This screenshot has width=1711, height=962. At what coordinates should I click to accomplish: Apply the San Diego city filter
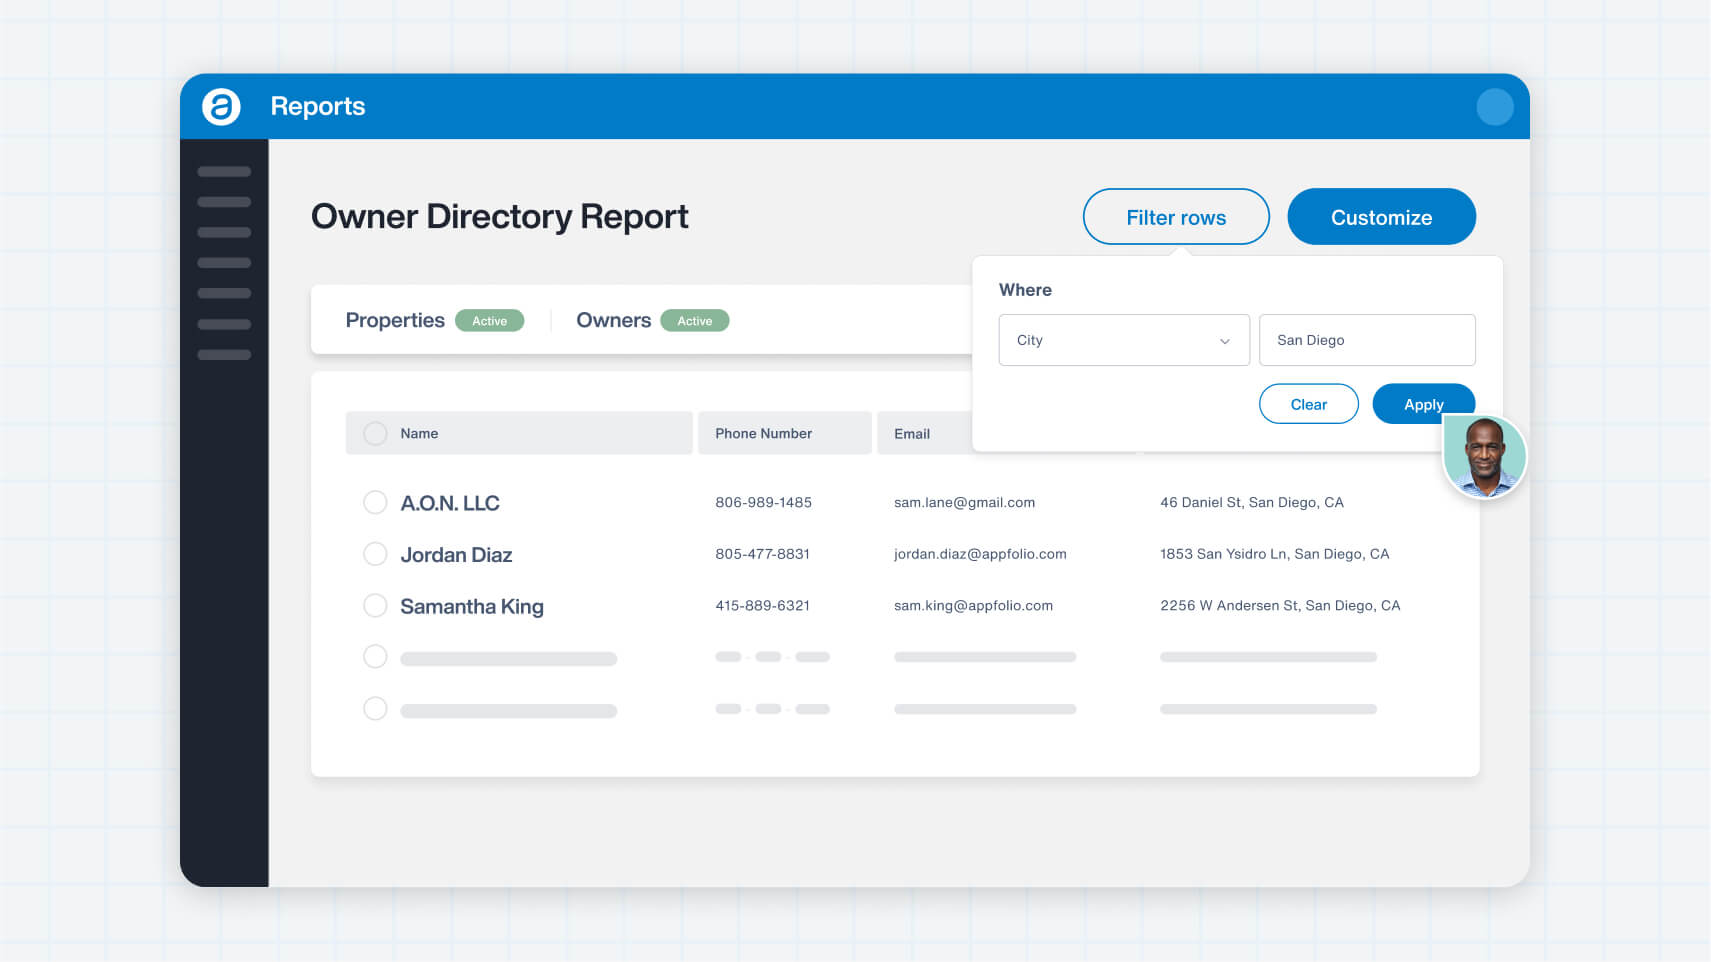pos(1423,404)
